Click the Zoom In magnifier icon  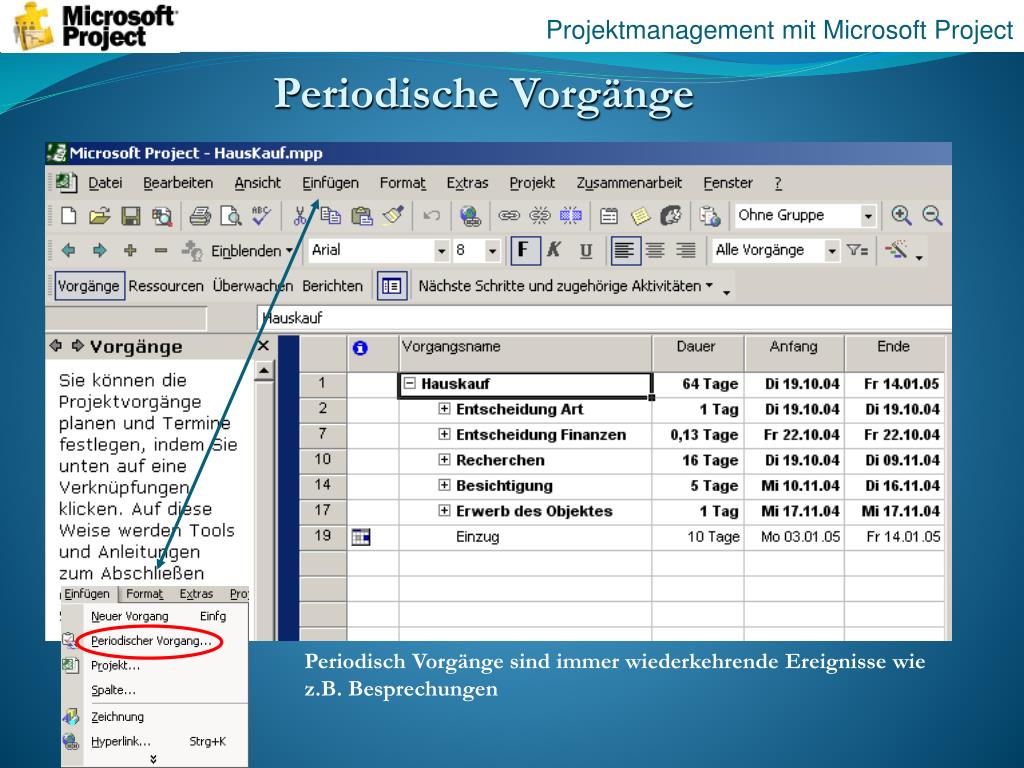[901, 216]
